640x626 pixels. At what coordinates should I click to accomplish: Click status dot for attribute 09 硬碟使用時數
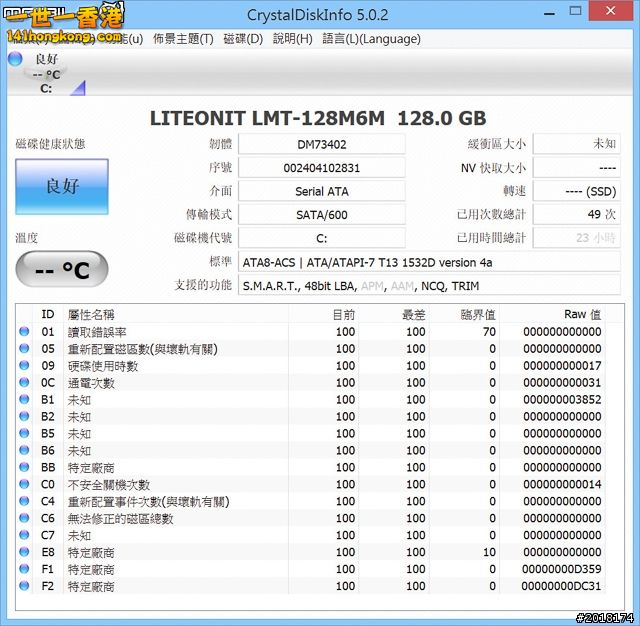click(24, 365)
